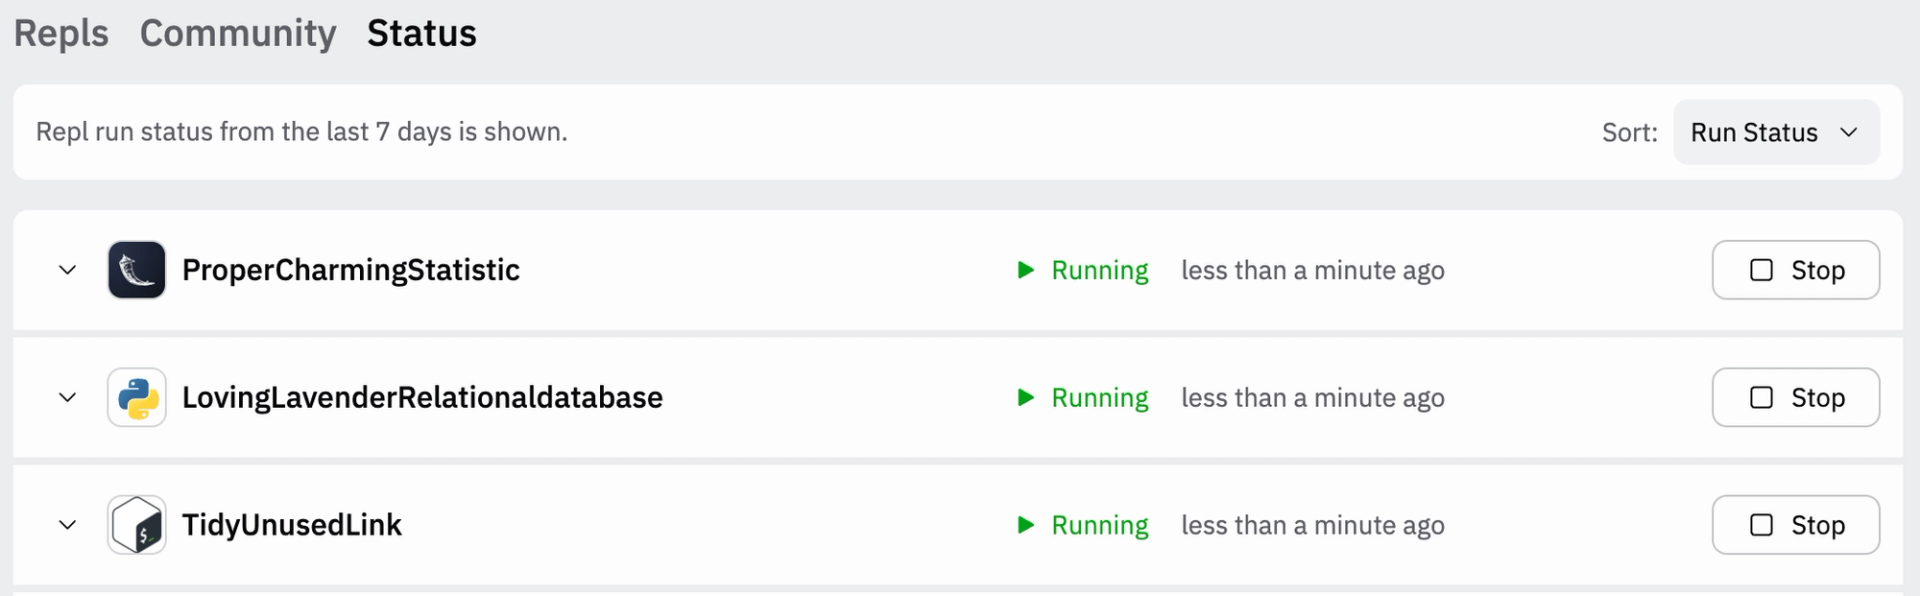
Task: Open the LovingLavenderRelationaldatabase repl name
Action: click(422, 398)
